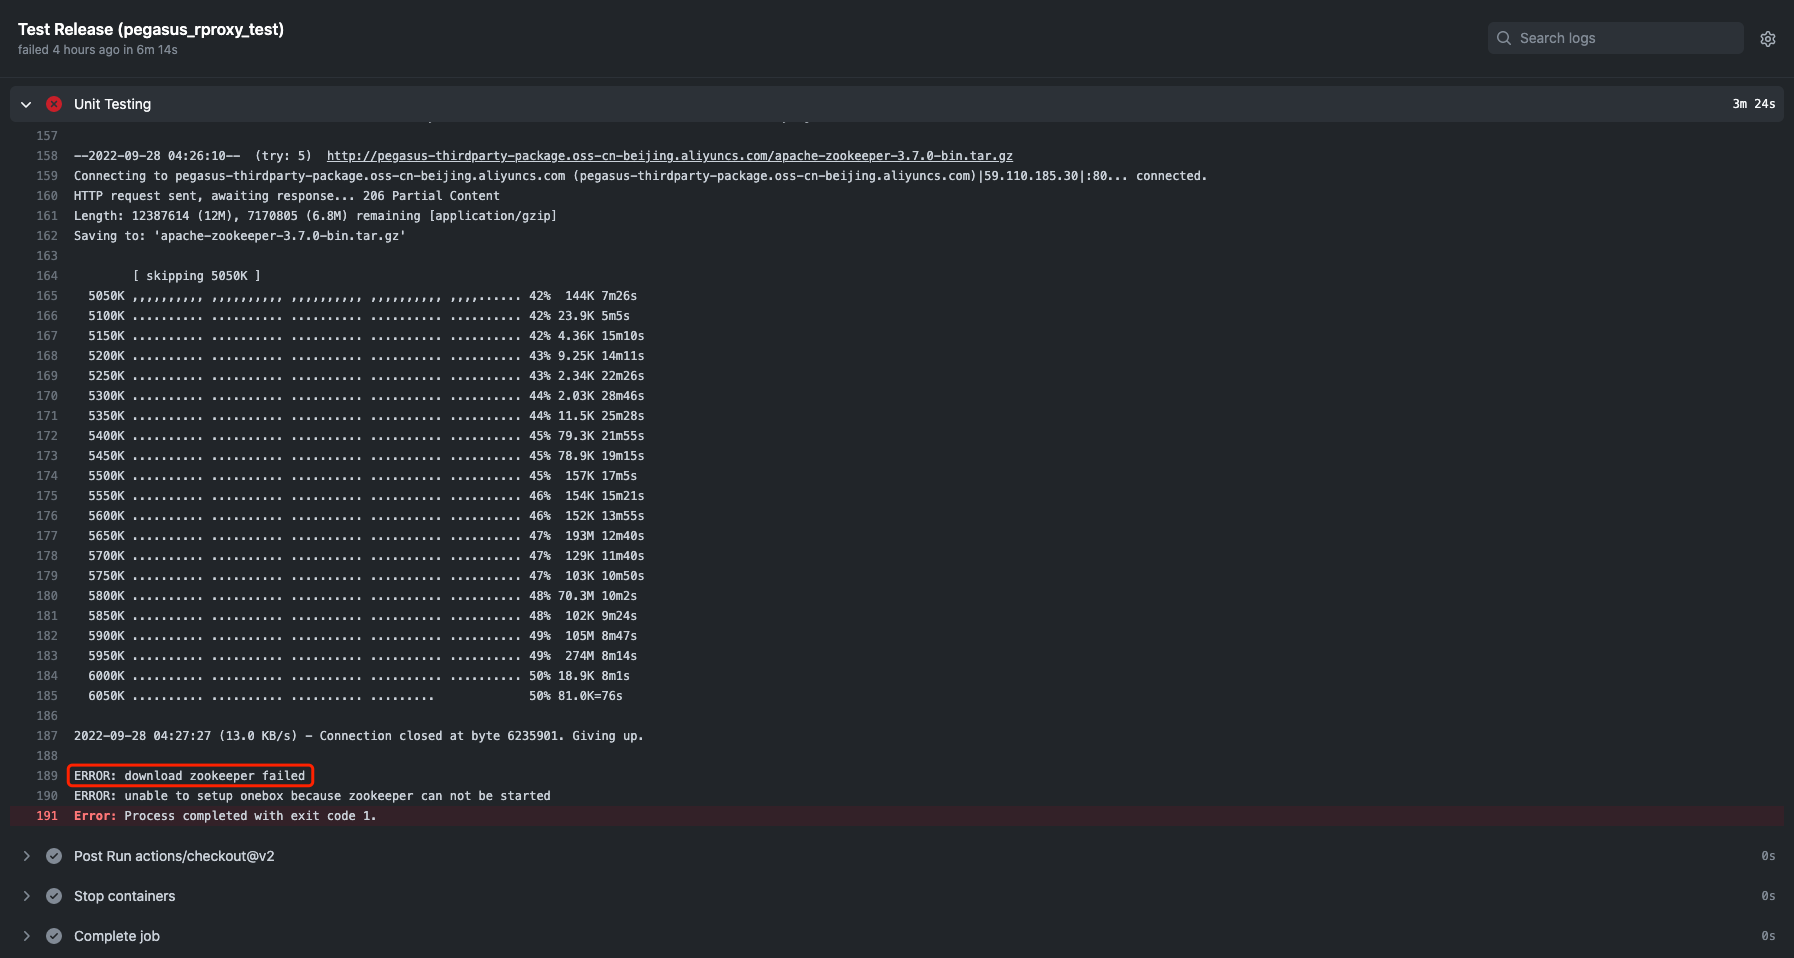Click the Complete job step label
The width and height of the screenshot is (1794, 958).
click(x=116, y=935)
